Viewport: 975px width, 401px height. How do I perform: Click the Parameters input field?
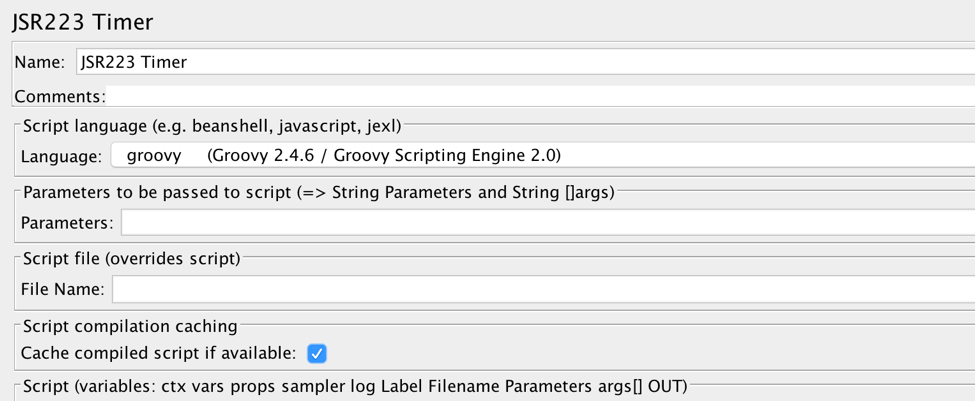pyautogui.click(x=545, y=222)
